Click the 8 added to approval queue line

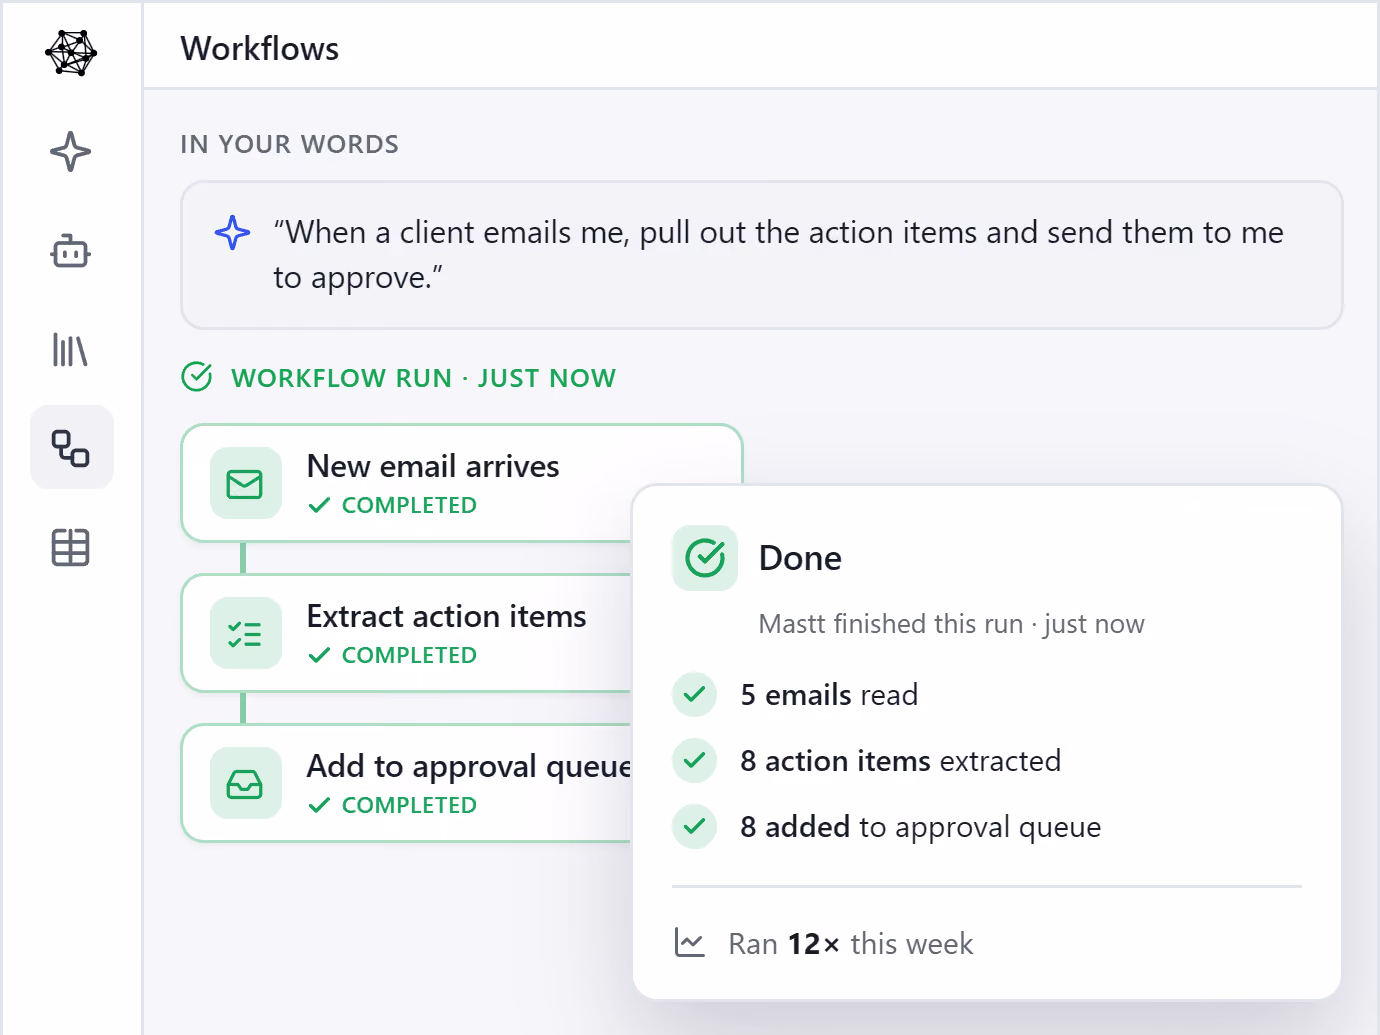921,827
